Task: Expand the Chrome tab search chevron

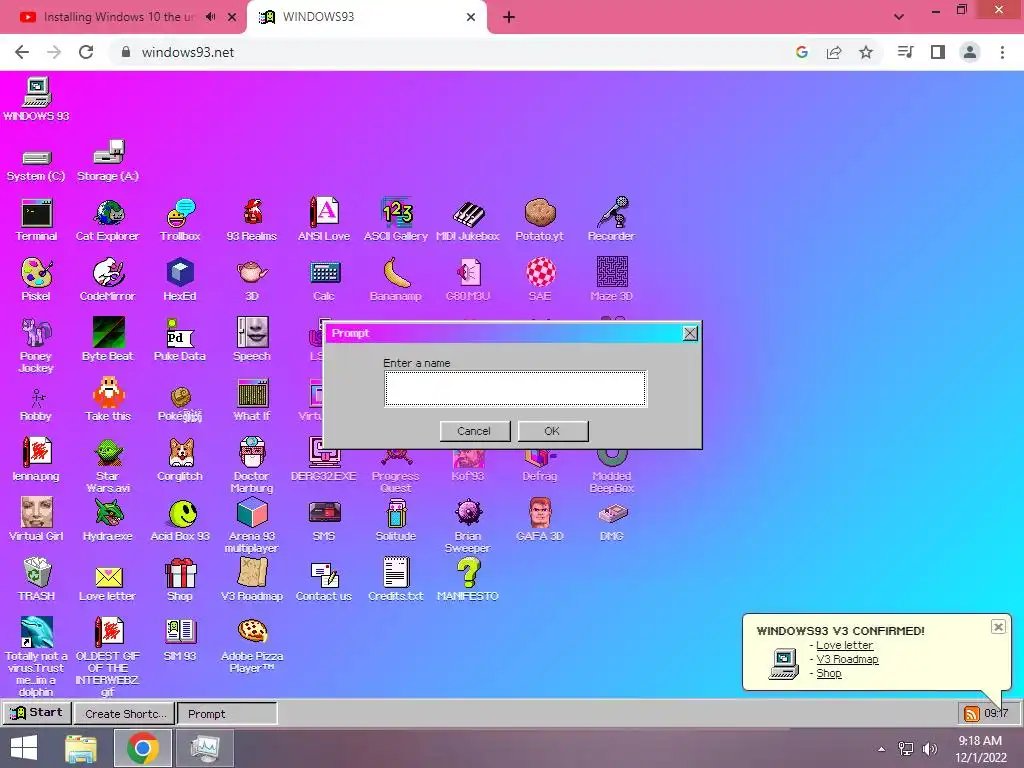Action: pyautogui.click(x=899, y=17)
